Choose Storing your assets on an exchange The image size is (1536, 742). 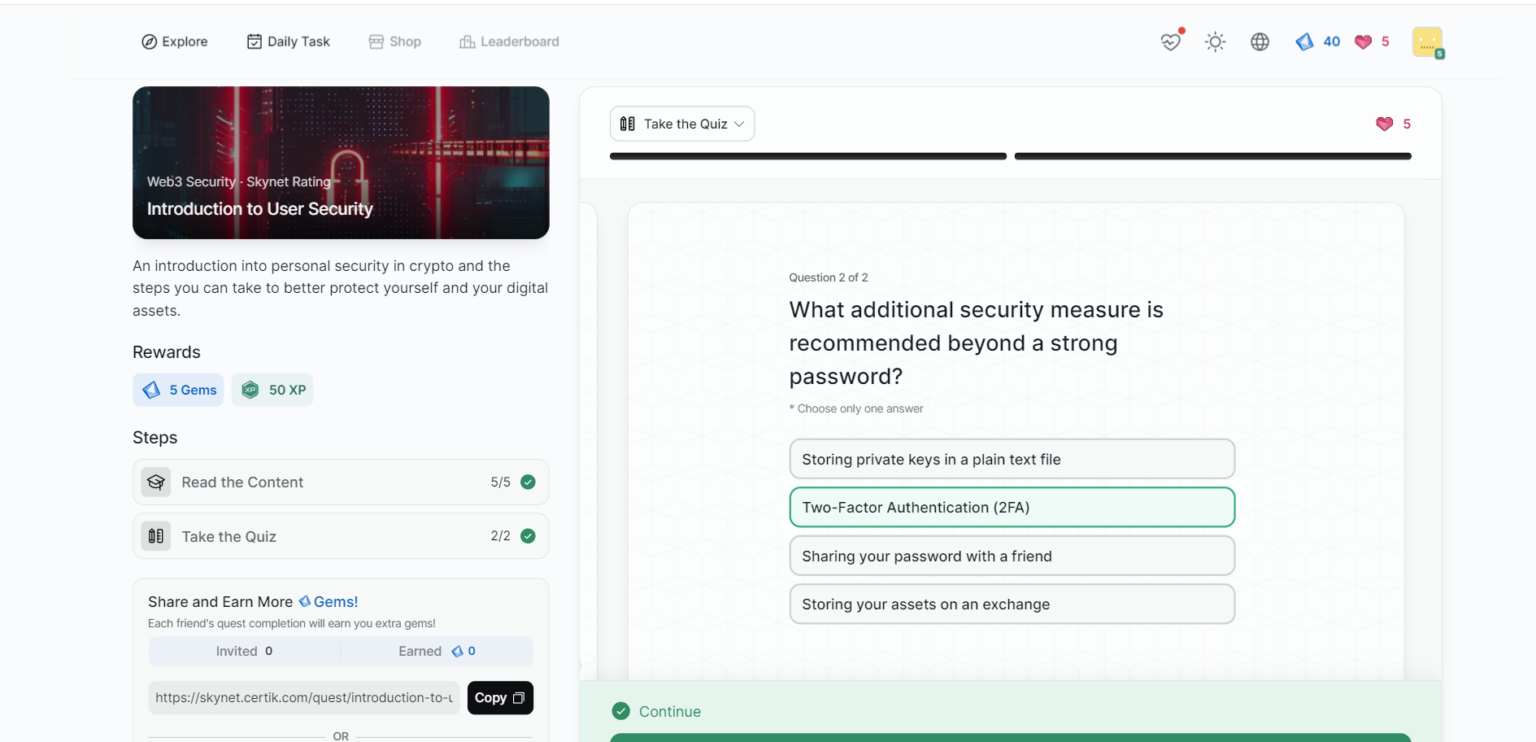(1012, 604)
